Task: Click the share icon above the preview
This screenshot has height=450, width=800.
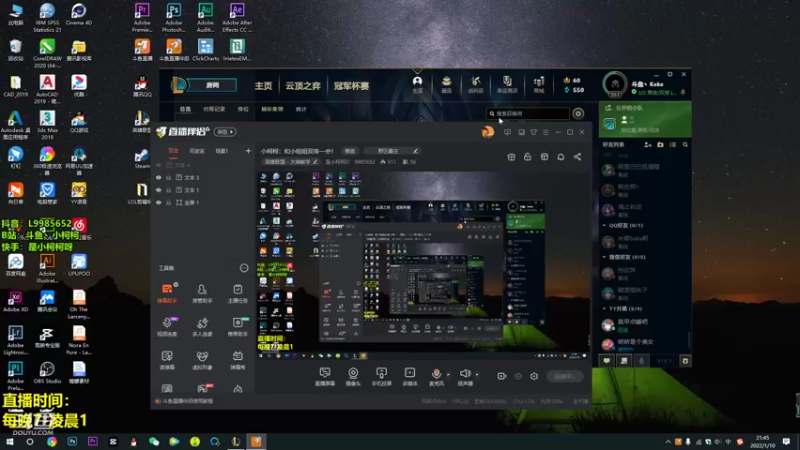Action: coord(577,157)
